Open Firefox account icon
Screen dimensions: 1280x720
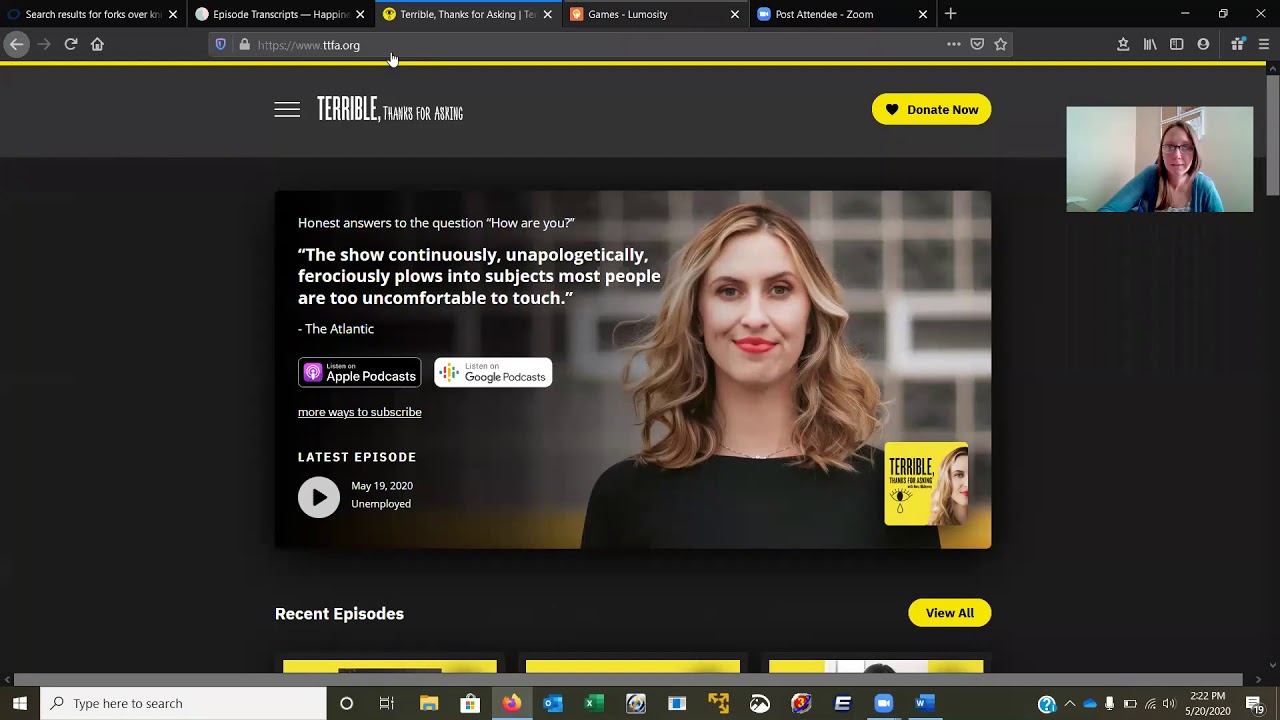pyautogui.click(x=1203, y=44)
